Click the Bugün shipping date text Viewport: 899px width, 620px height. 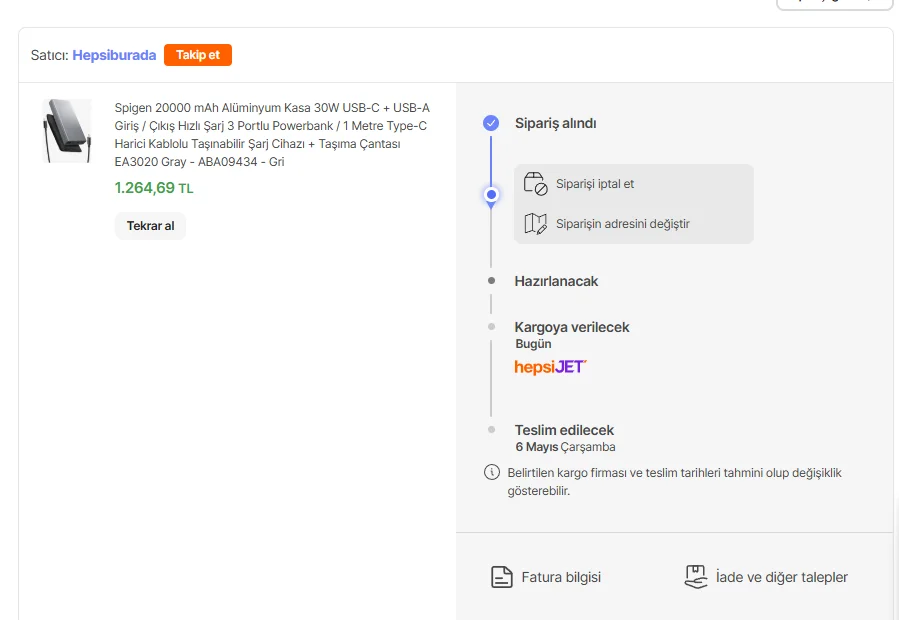tap(533, 344)
